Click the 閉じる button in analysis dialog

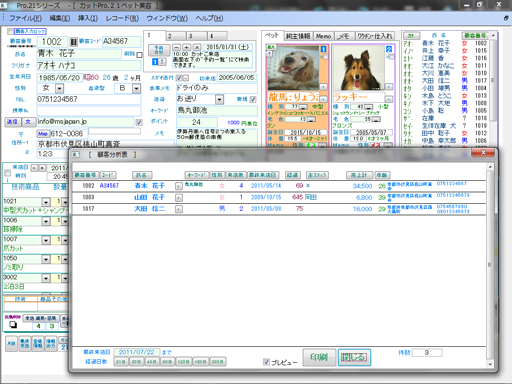coord(354,357)
